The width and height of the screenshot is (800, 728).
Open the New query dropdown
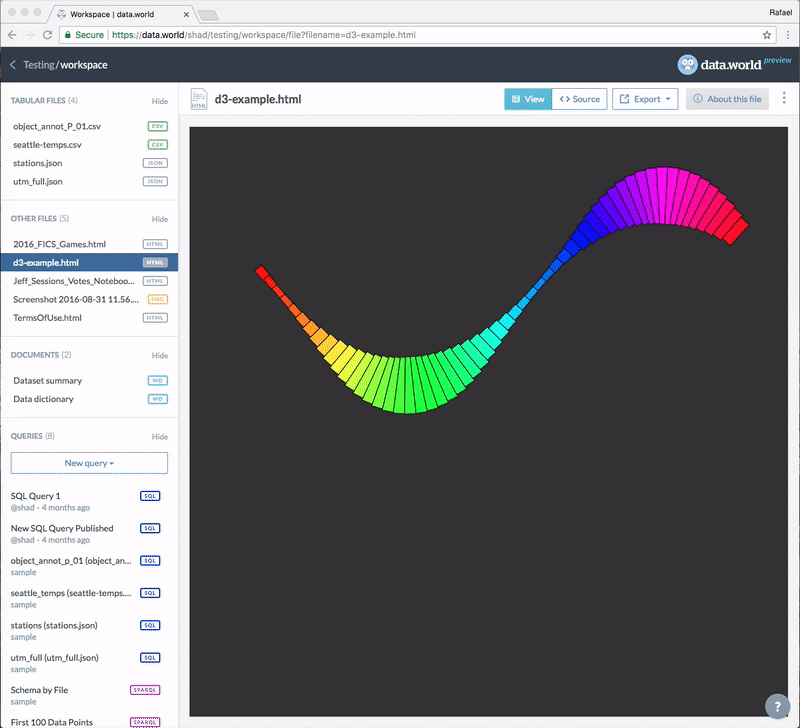point(89,463)
